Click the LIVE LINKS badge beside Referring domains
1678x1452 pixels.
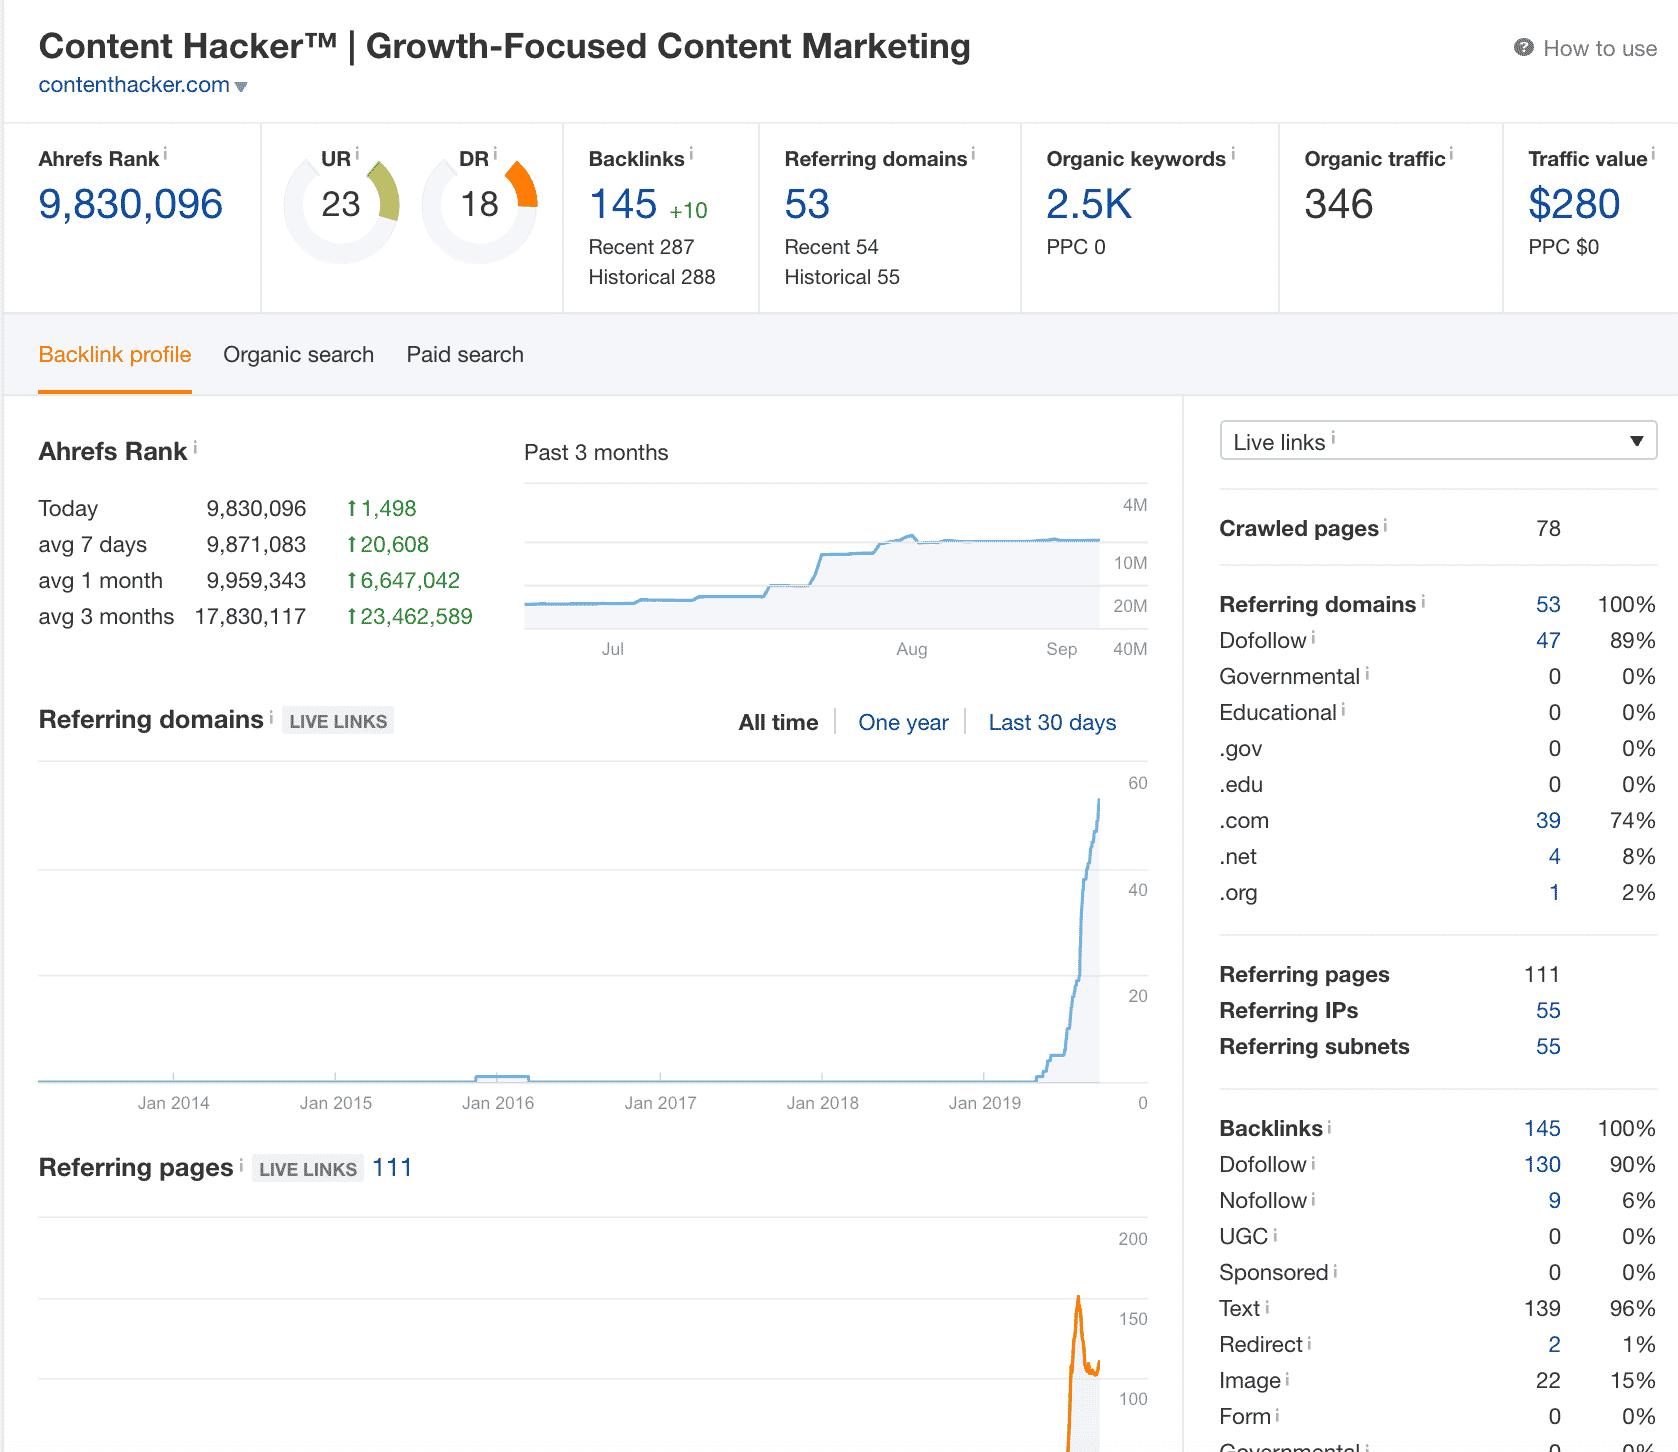click(x=338, y=721)
